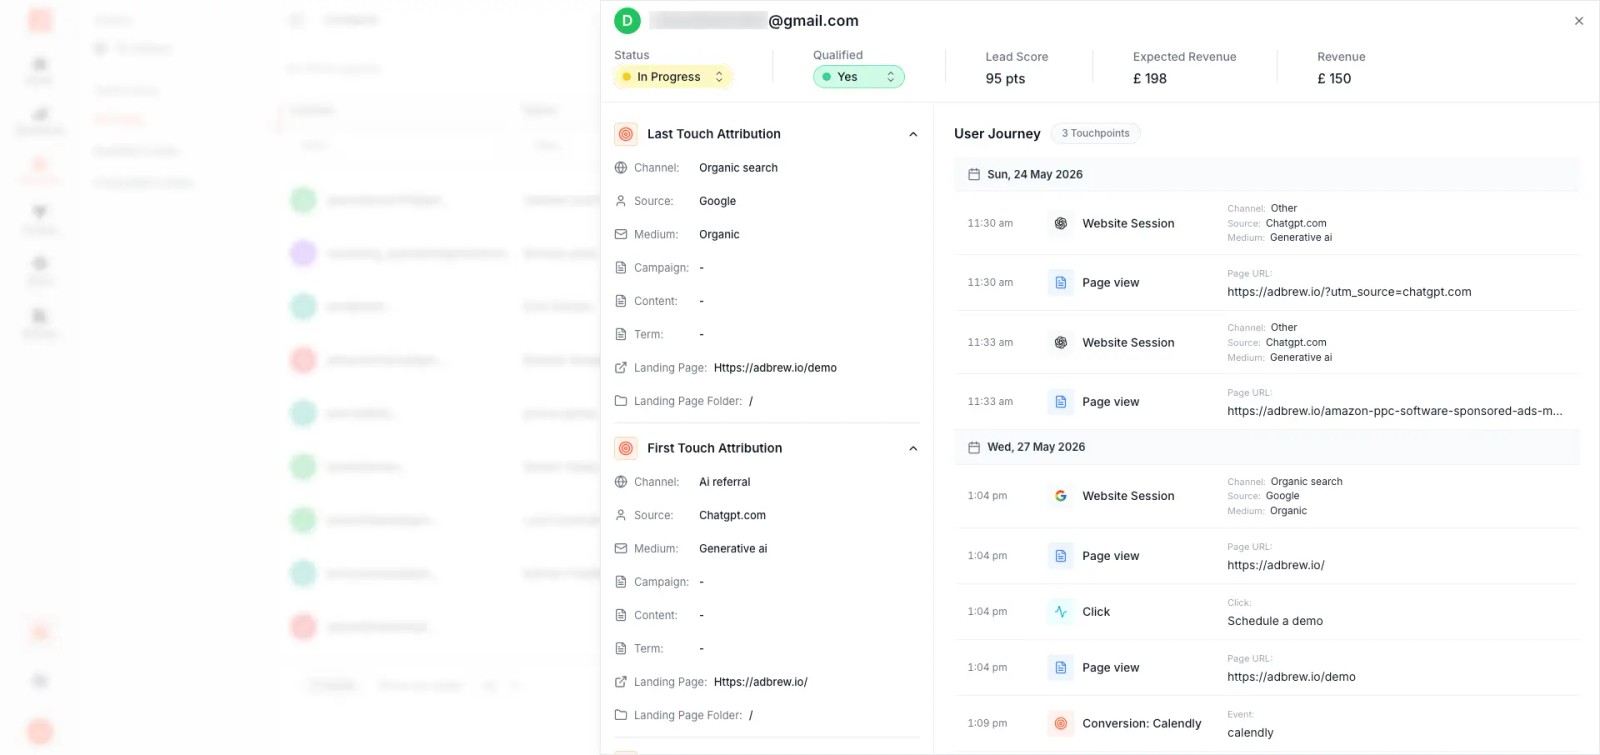Click Last Touch Channel value Organic search
Screen dimensions: 1600x755
tap(738, 168)
